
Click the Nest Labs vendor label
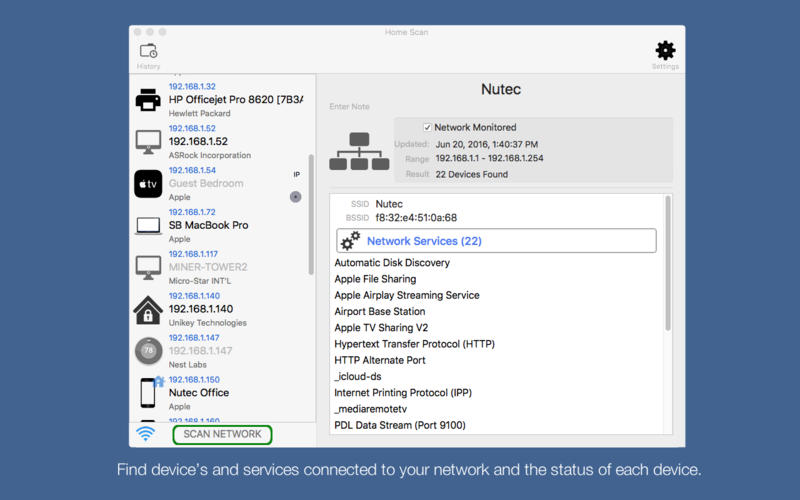pyautogui.click(x=188, y=364)
